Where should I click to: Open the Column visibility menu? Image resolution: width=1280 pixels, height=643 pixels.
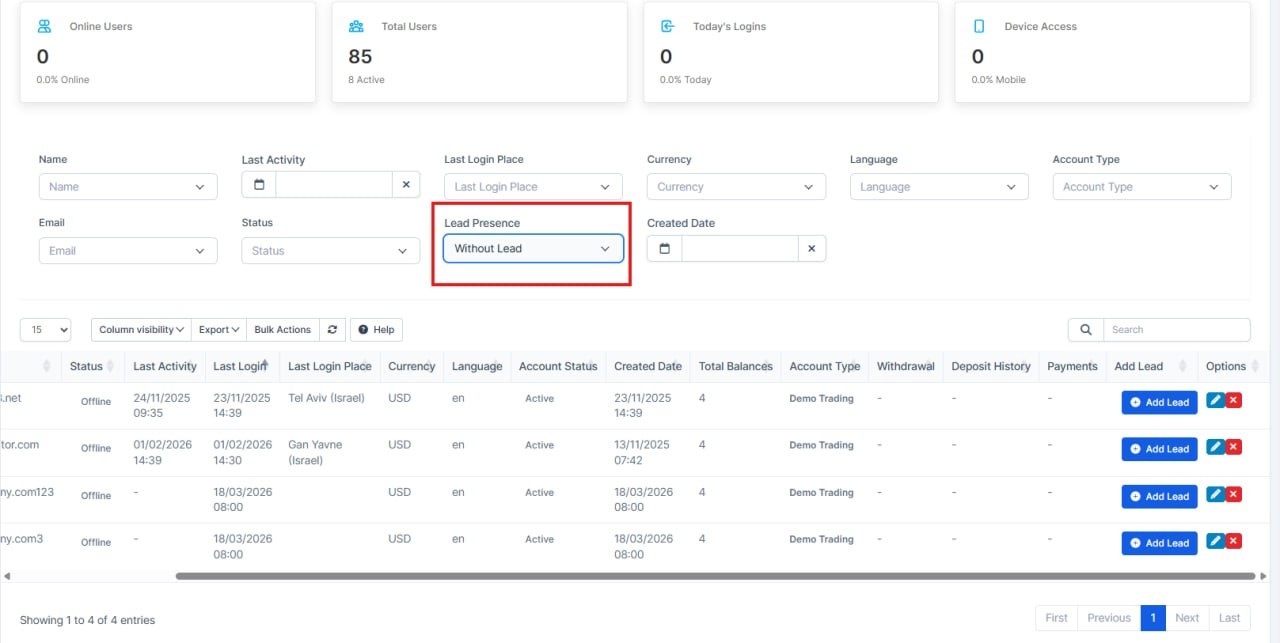pos(141,330)
